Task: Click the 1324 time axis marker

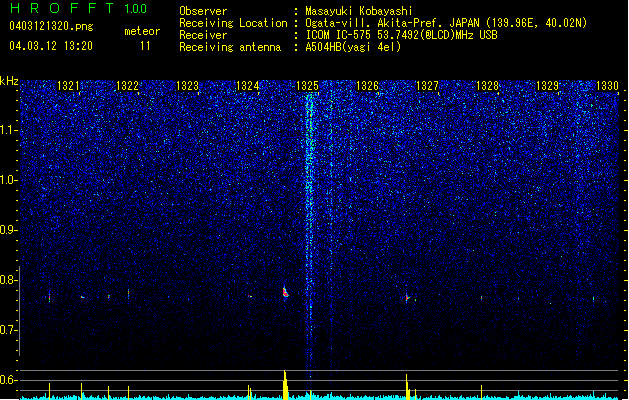Action: pyautogui.click(x=248, y=85)
